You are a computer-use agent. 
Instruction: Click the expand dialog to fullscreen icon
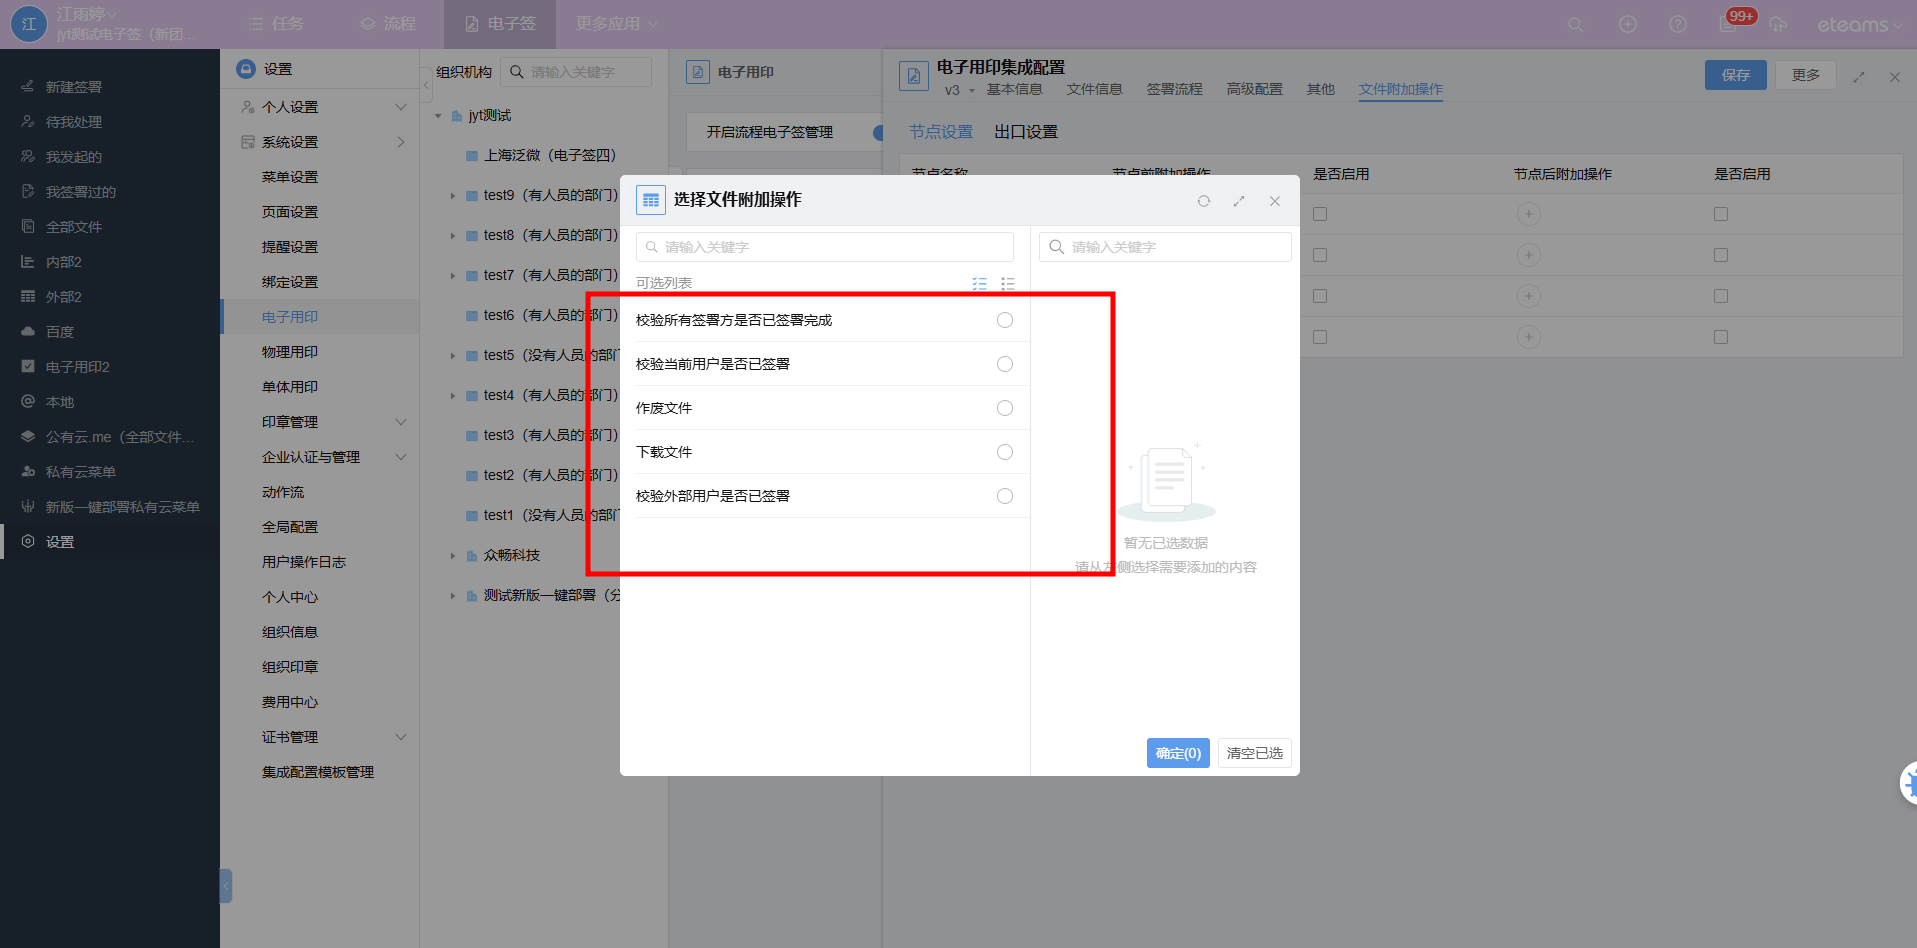coord(1239,201)
